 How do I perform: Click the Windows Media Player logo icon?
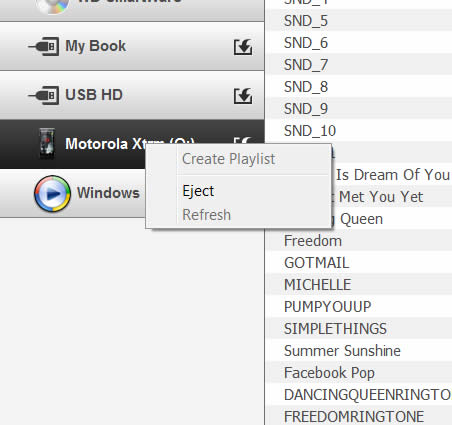pos(52,193)
